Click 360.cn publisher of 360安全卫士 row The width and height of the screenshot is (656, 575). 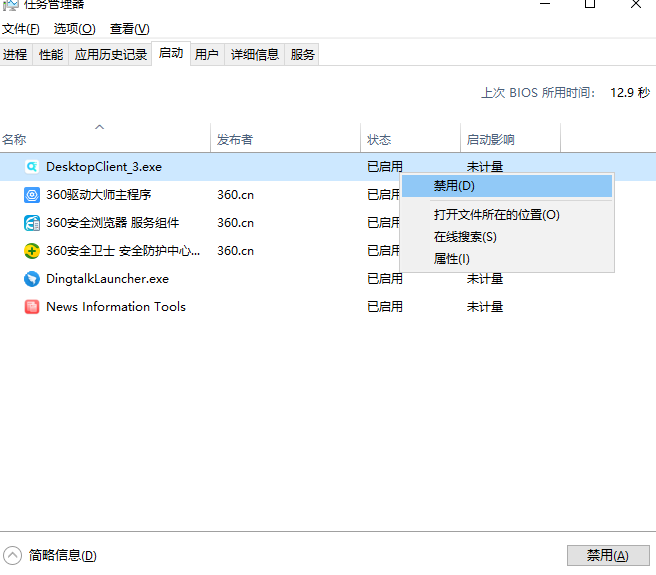click(x=236, y=251)
